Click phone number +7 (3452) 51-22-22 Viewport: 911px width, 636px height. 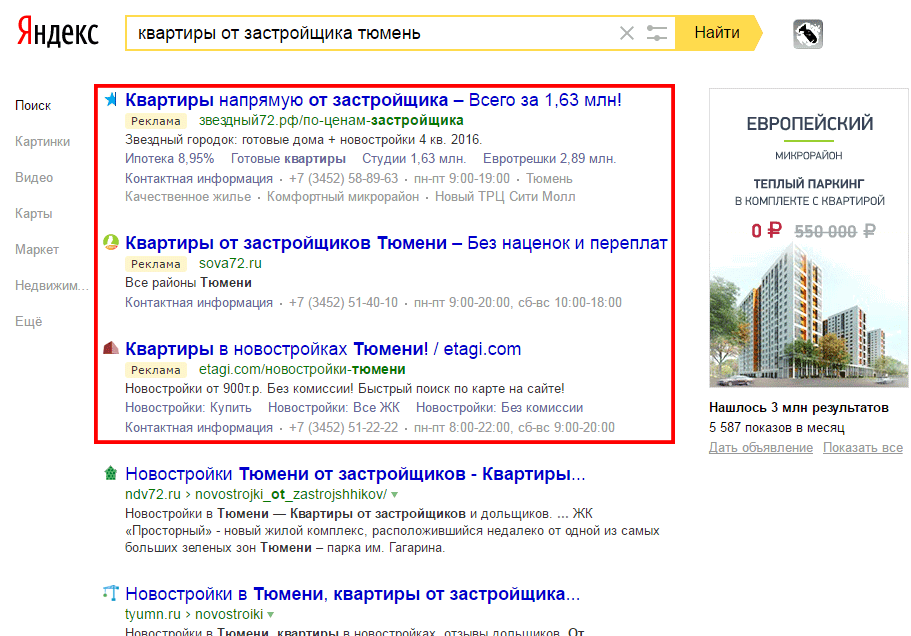[343, 427]
